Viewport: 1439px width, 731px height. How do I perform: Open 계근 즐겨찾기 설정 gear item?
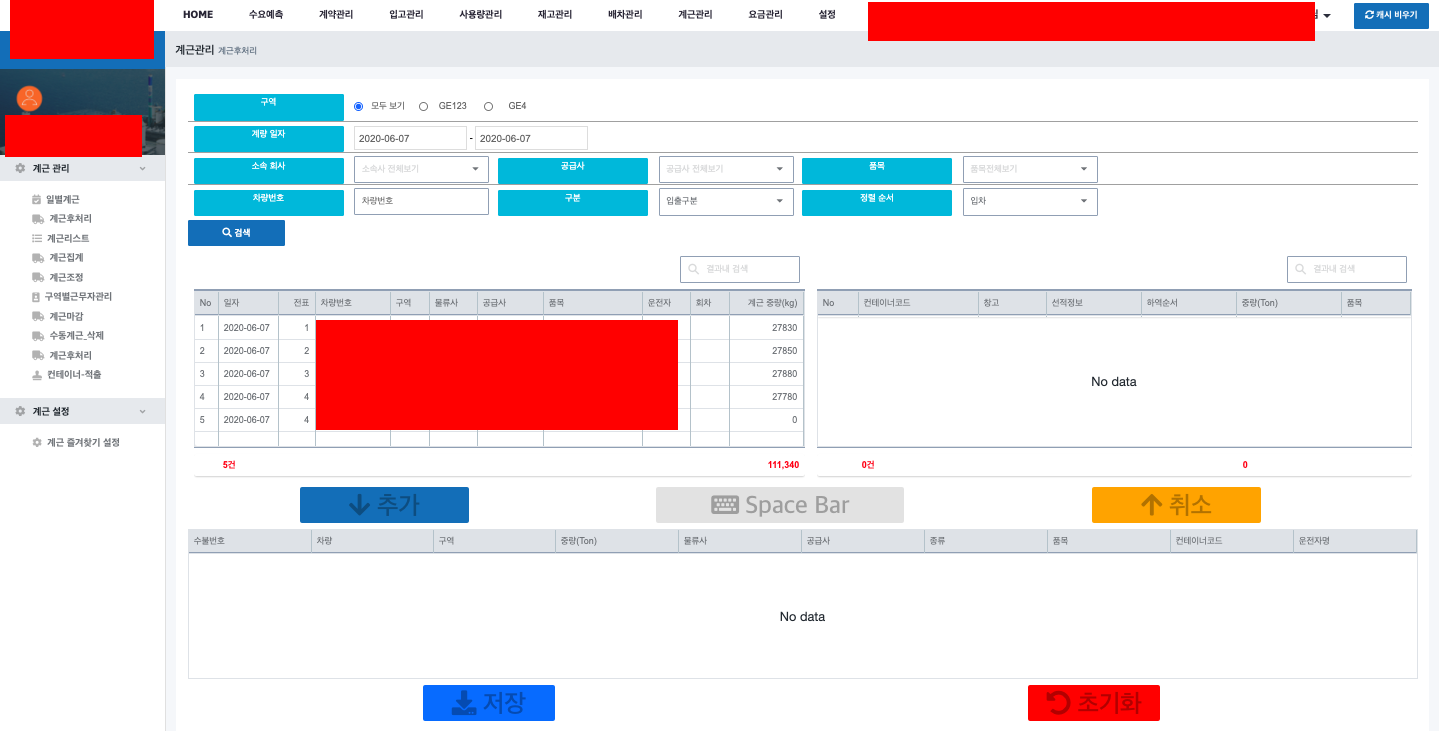coord(82,442)
